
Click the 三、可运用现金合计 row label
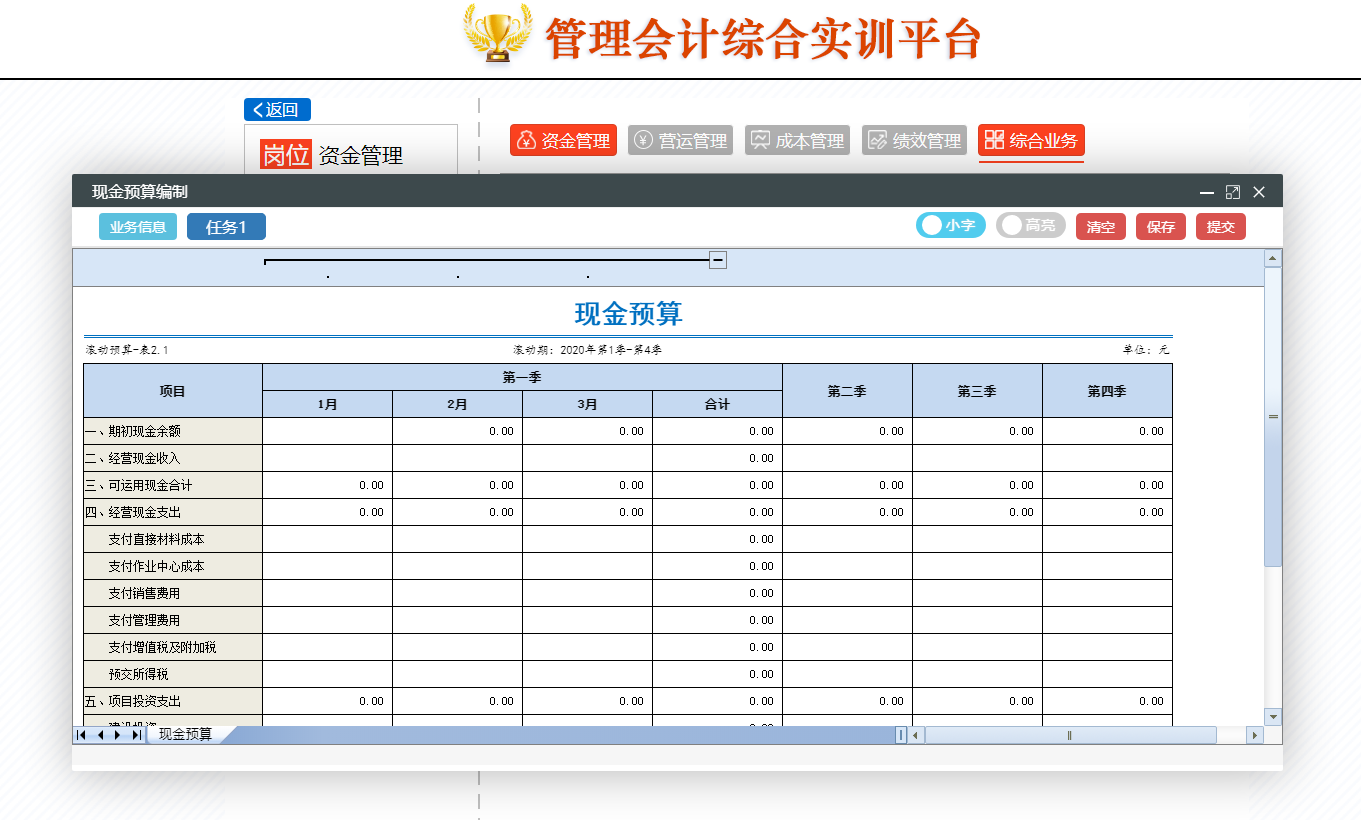tap(173, 485)
